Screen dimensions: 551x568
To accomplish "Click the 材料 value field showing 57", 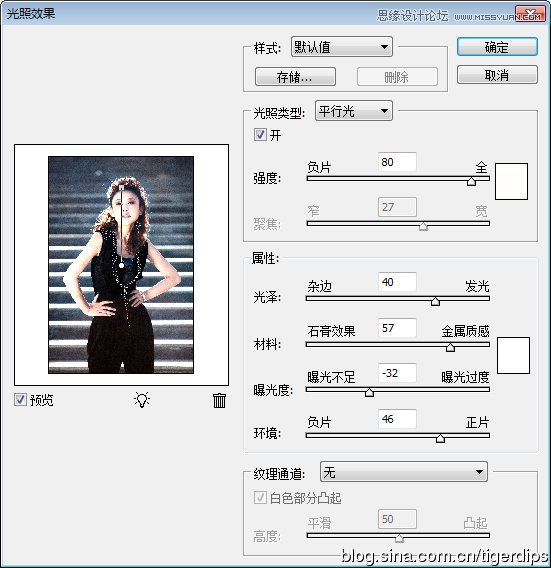I will click(x=397, y=328).
